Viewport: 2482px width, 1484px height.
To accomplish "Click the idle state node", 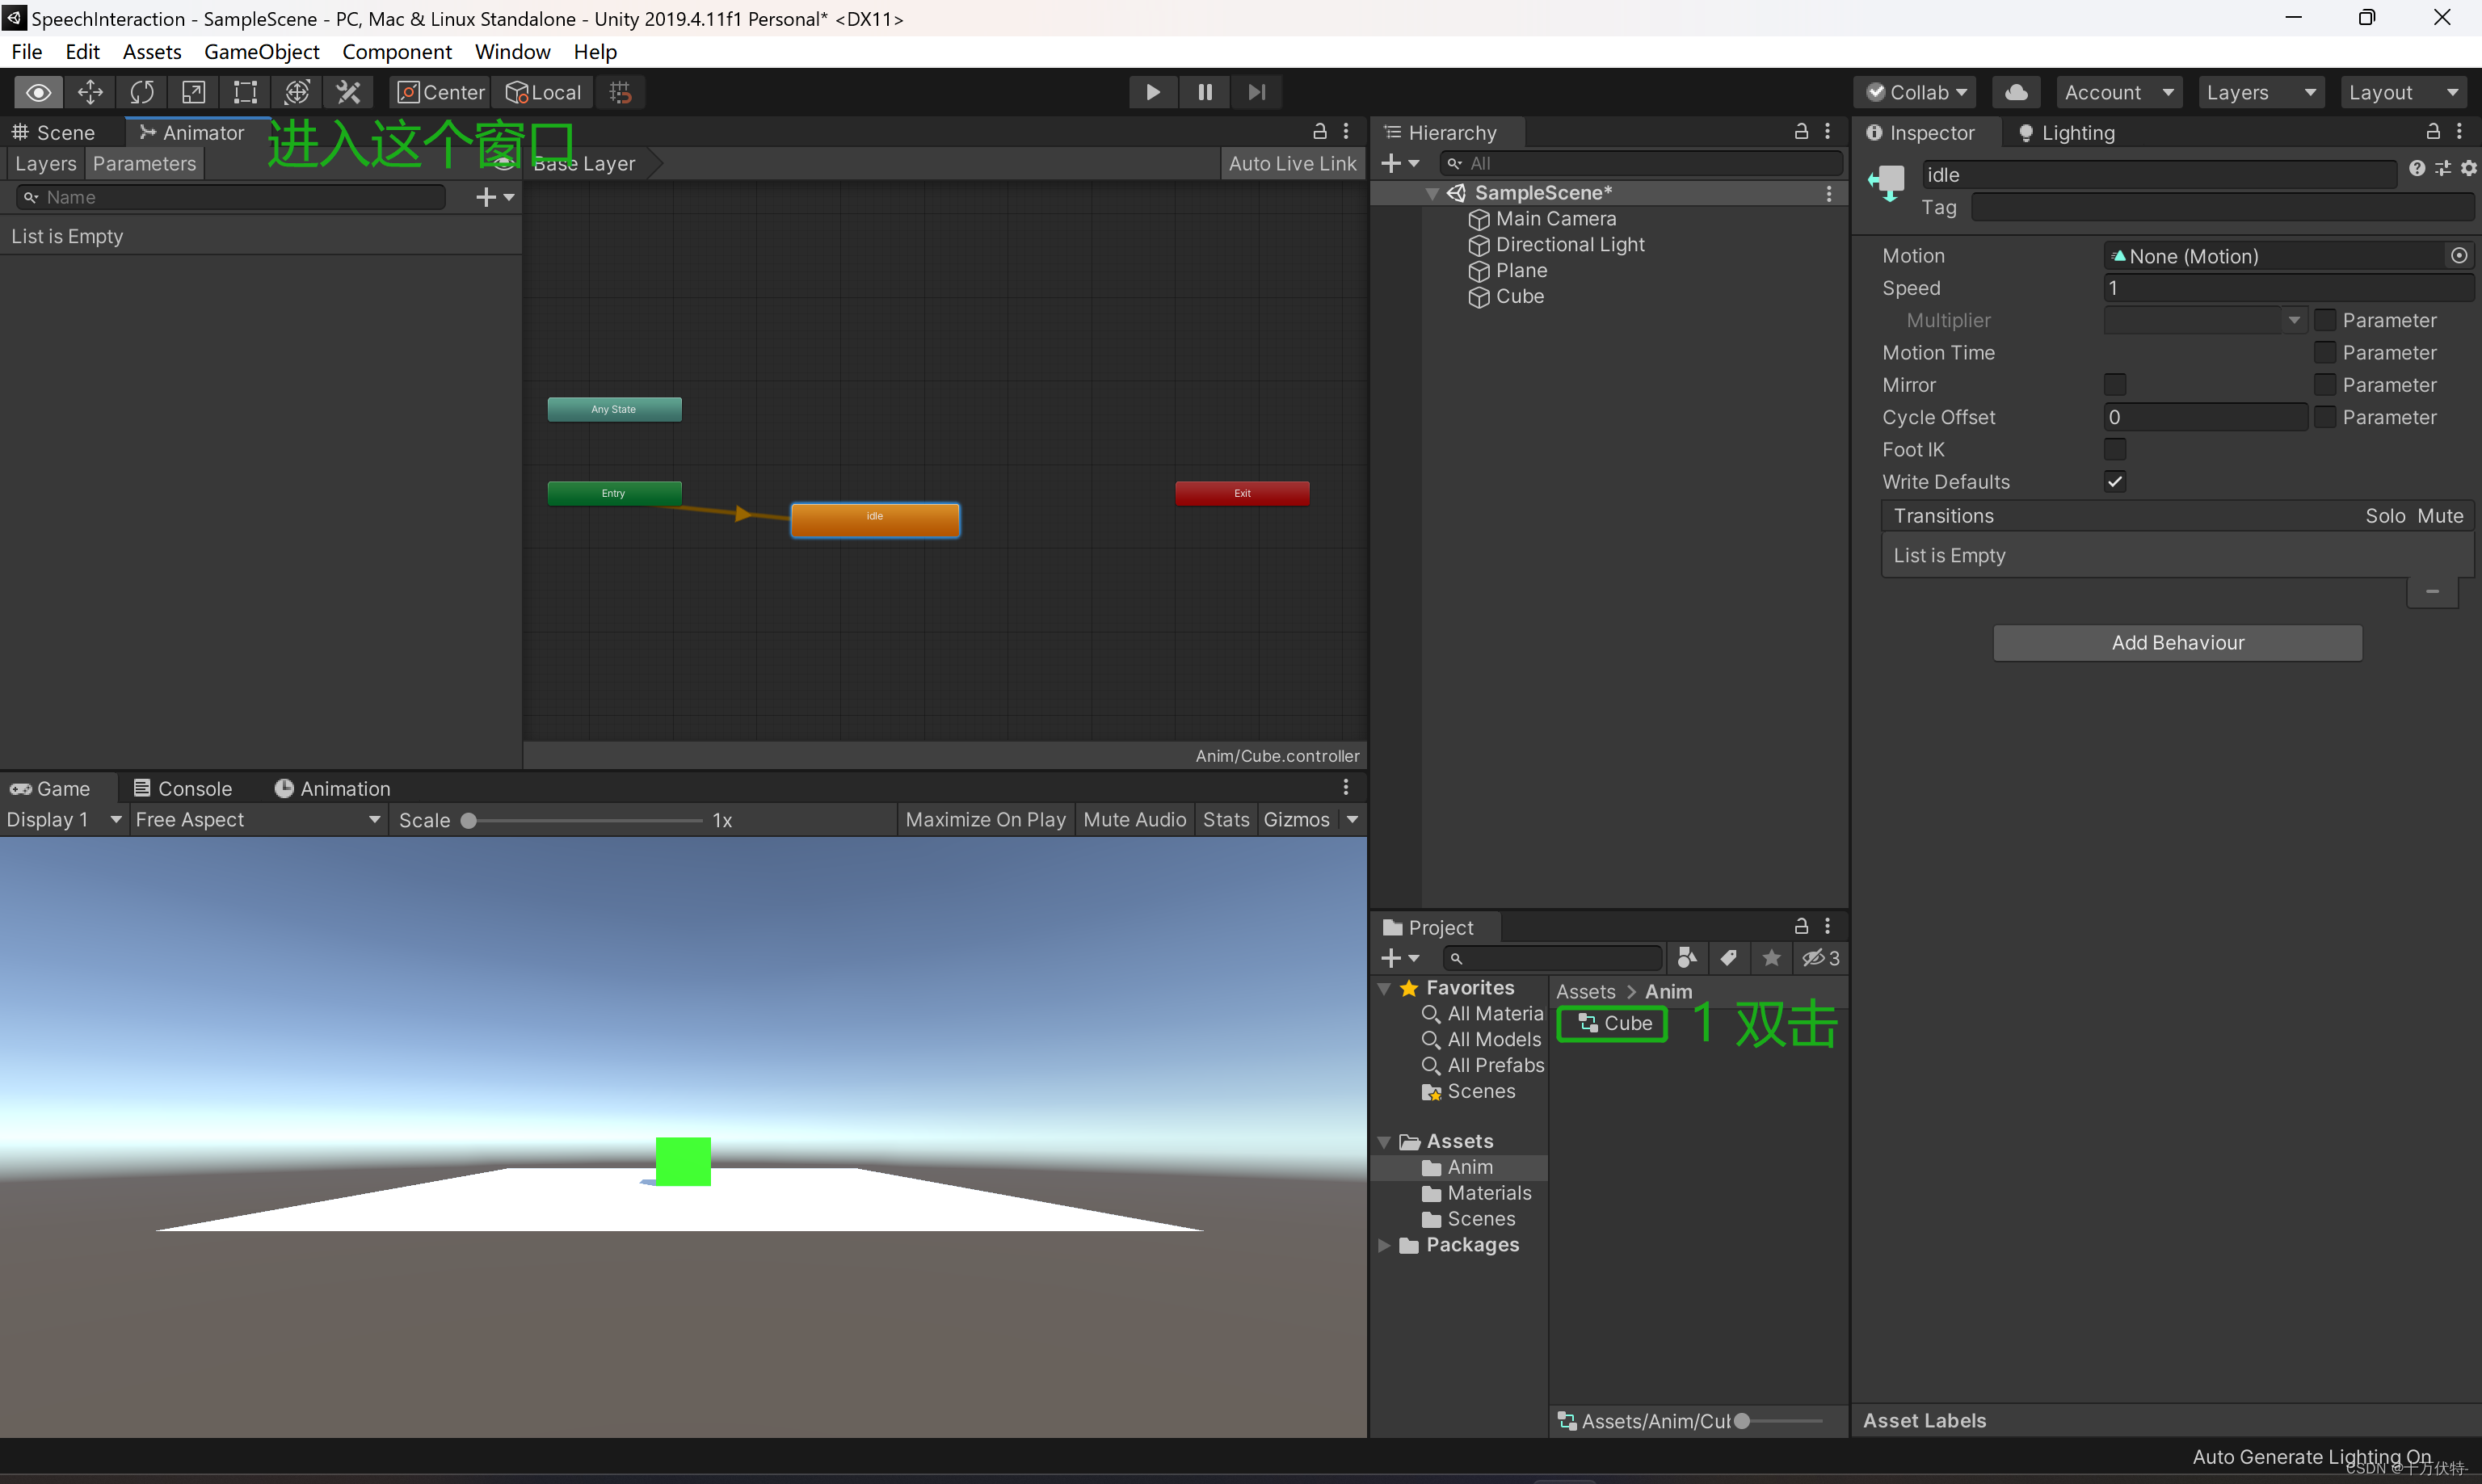I will [875, 519].
